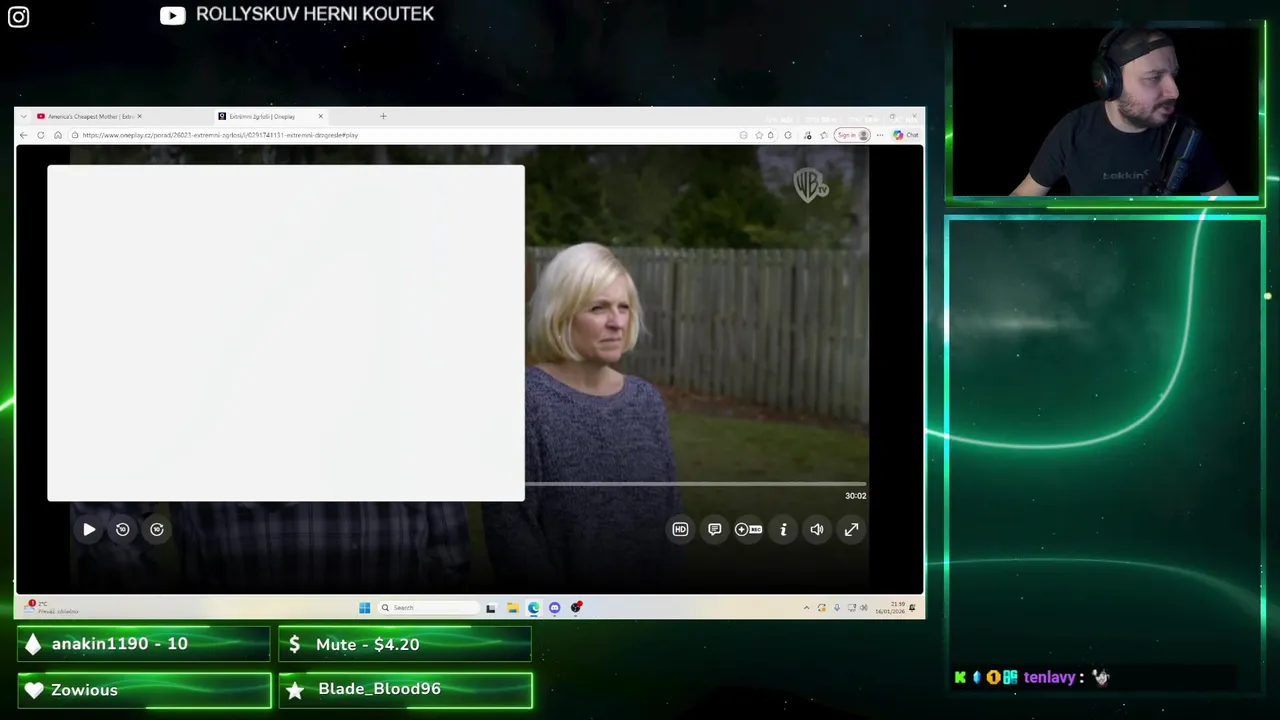Enter fullscreen mode in the player

coord(851,530)
